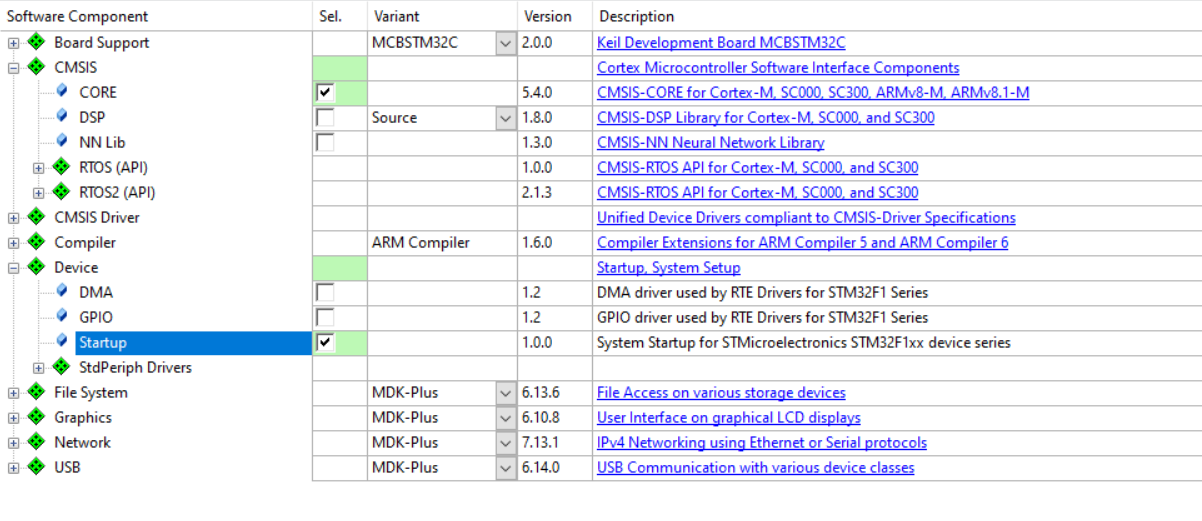Click the DSP component blue icon
Screen dimensions: 1202x521
62,116
